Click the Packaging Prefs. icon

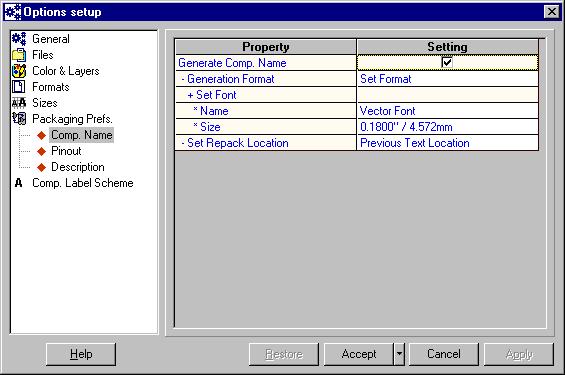coord(19,119)
